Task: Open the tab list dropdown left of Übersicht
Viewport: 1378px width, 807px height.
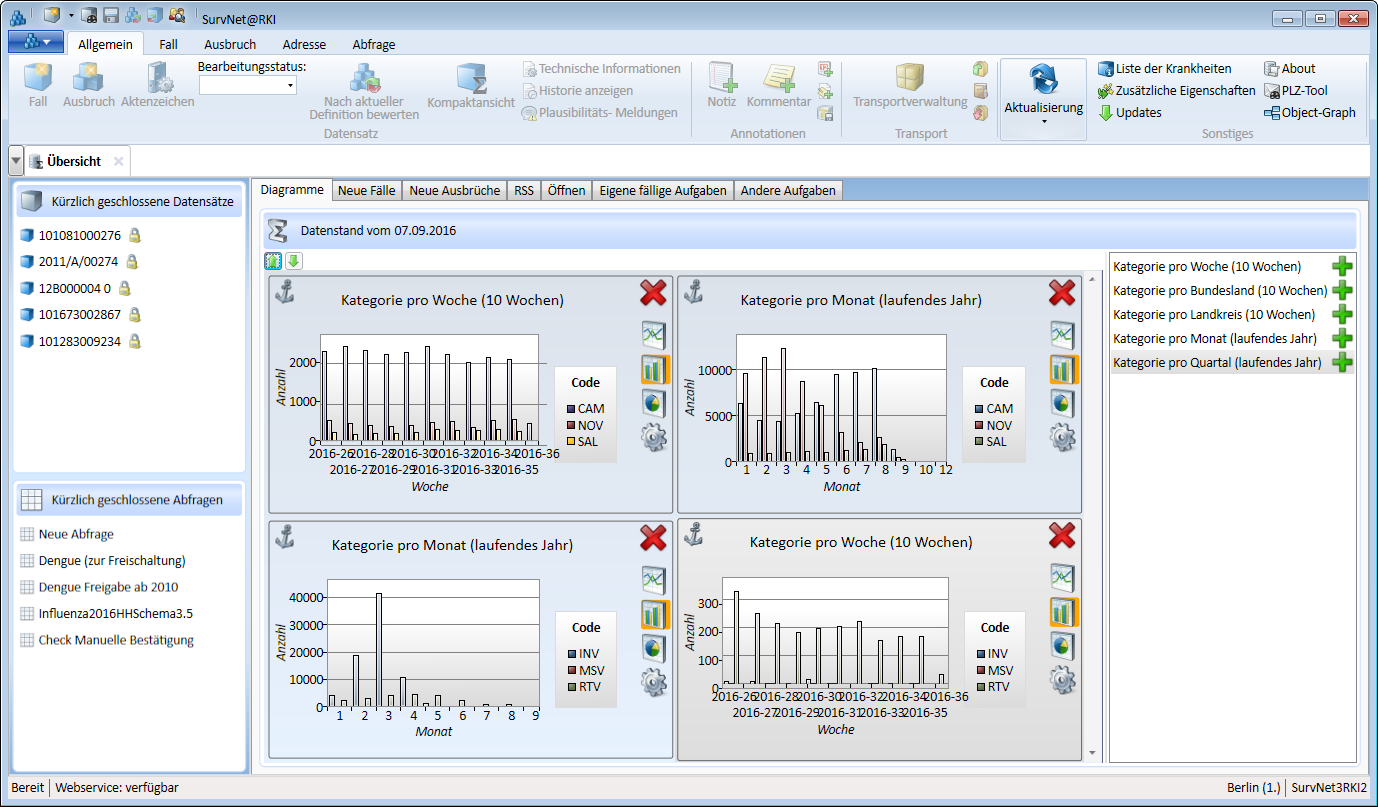Action: (x=16, y=161)
